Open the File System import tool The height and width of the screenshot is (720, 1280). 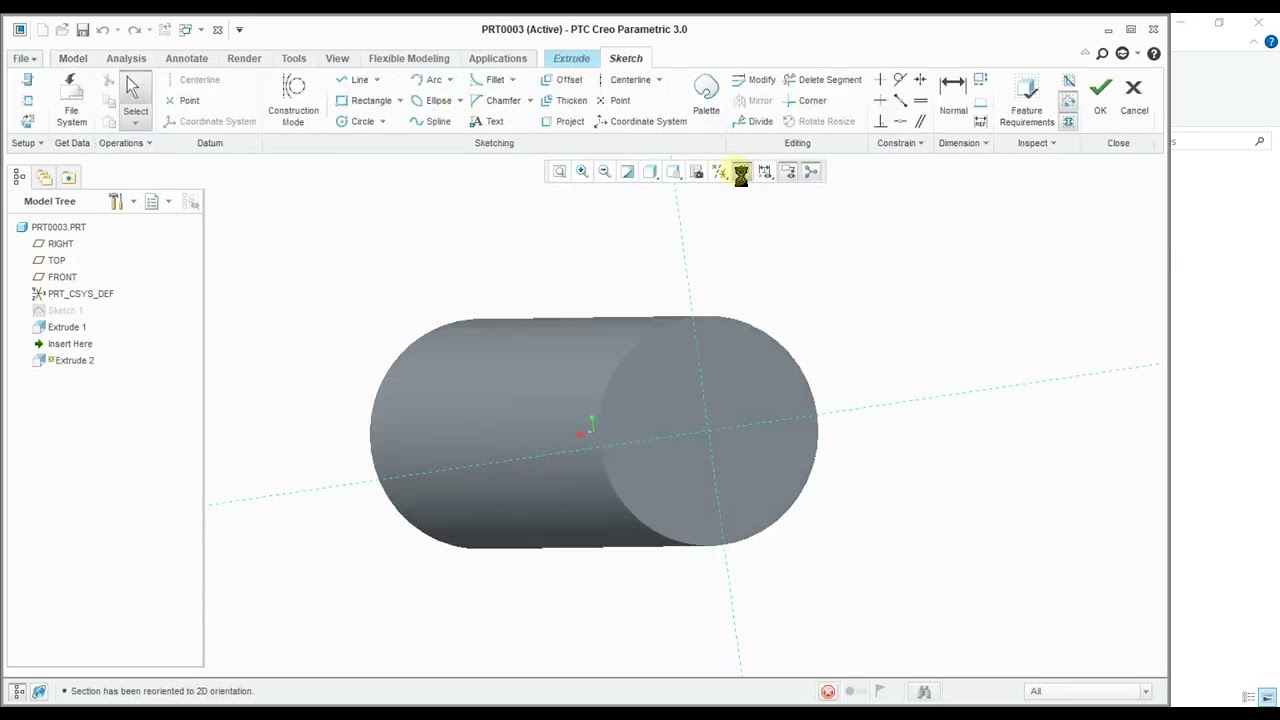[71, 101]
